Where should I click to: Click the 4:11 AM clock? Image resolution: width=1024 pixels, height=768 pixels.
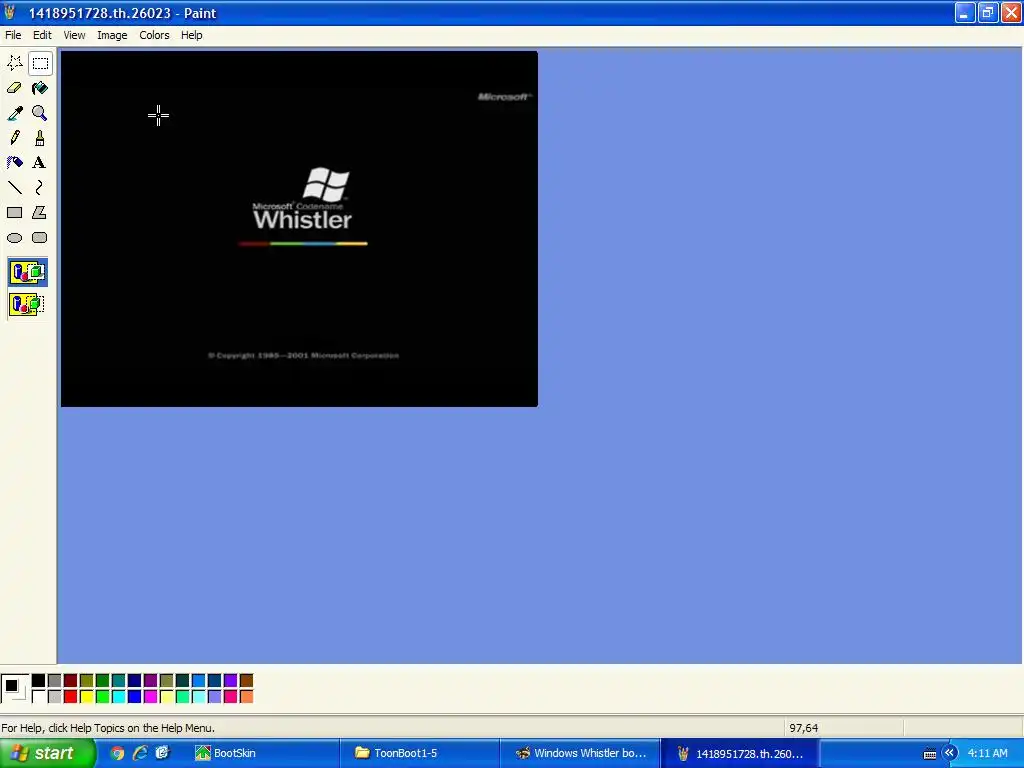pyautogui.click(x=987, y=754)
